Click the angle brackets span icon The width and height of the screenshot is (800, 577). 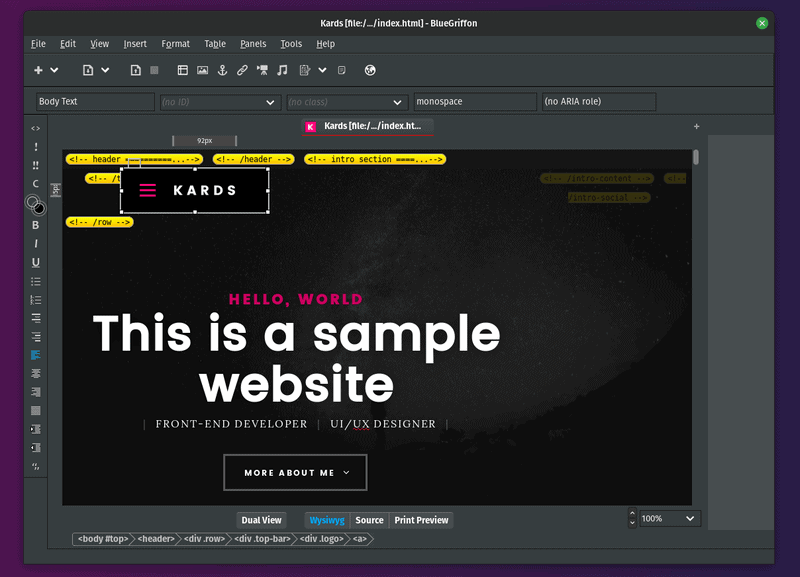coord(35,128)
